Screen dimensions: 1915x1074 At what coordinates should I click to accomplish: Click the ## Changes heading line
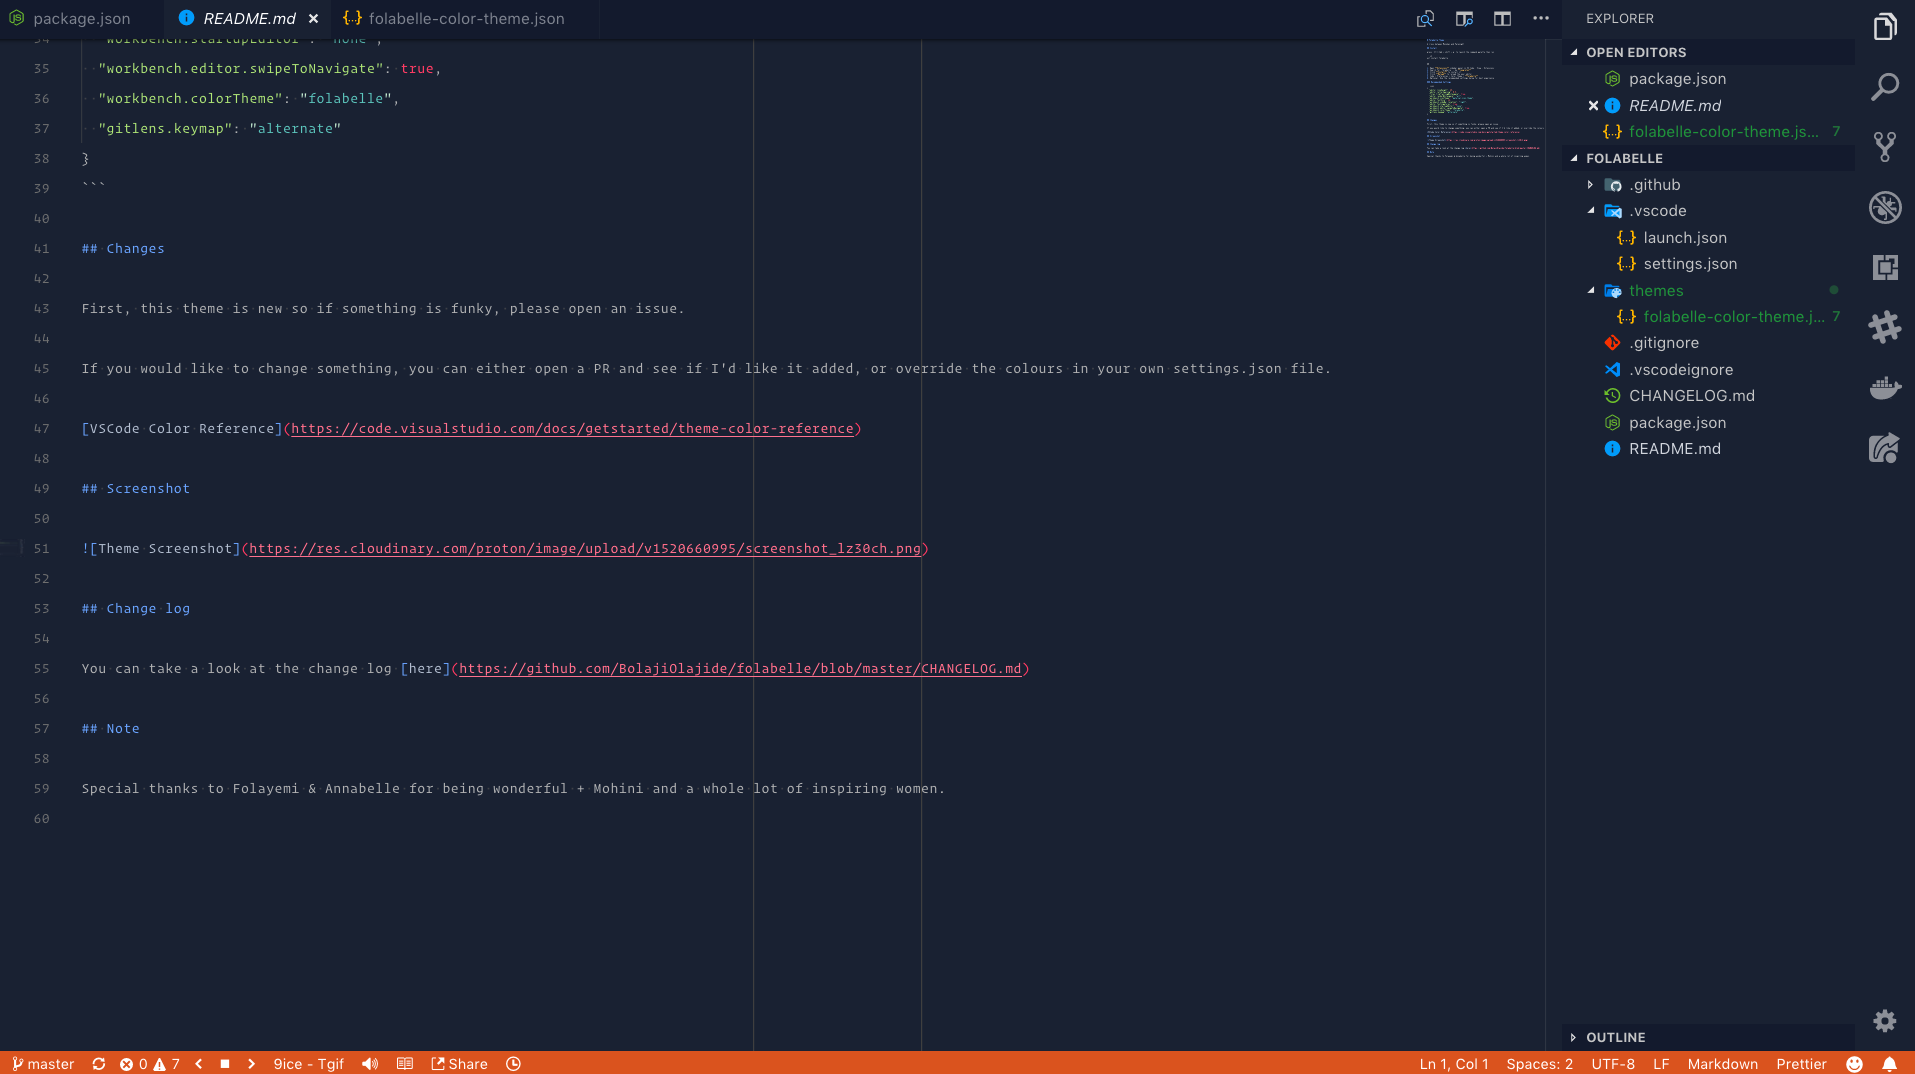coord(123,249)
